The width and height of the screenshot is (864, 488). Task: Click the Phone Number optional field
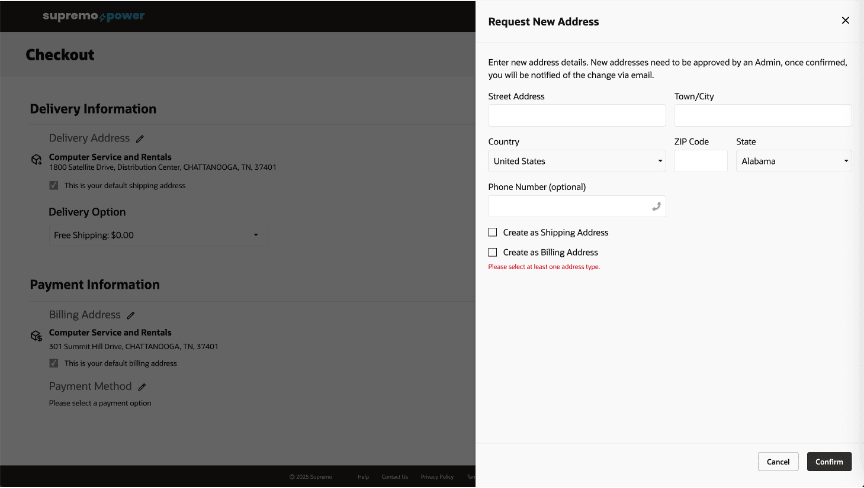pos(576,206)
